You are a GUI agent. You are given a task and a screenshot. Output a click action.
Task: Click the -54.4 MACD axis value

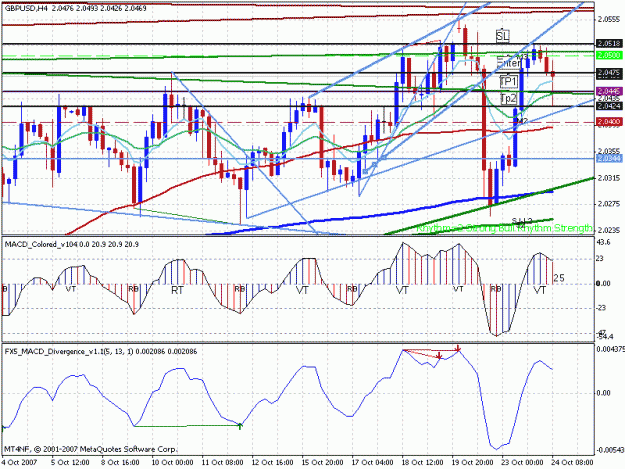click(604, 337)
